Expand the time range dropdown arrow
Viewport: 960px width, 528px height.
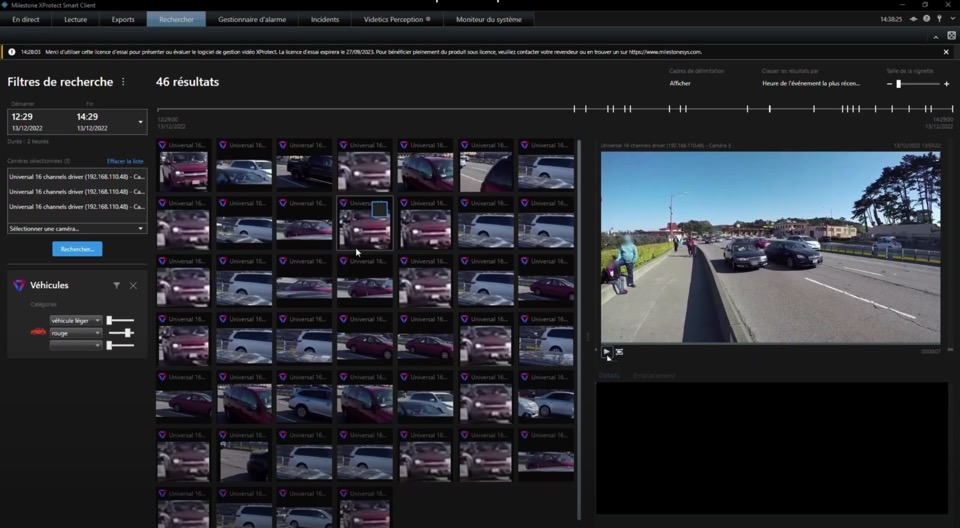[140, 122]
